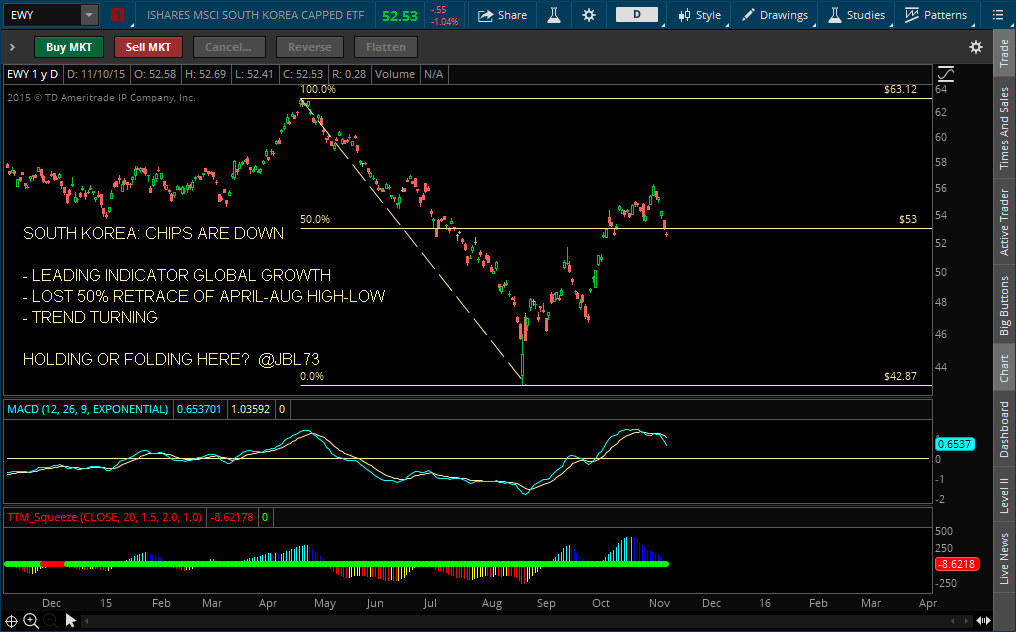
Task: Open the Active Trader side tab
Action: click(x=1004, y=222)
